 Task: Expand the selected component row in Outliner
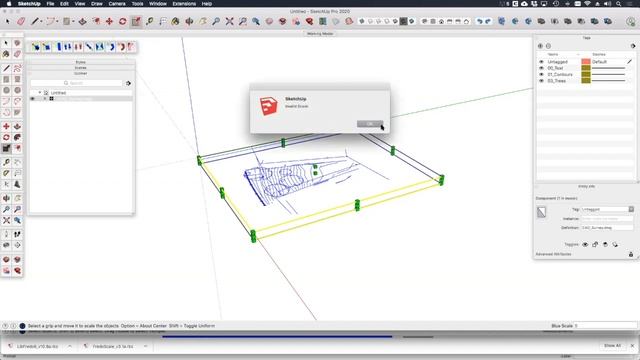(x=45, y=99)
